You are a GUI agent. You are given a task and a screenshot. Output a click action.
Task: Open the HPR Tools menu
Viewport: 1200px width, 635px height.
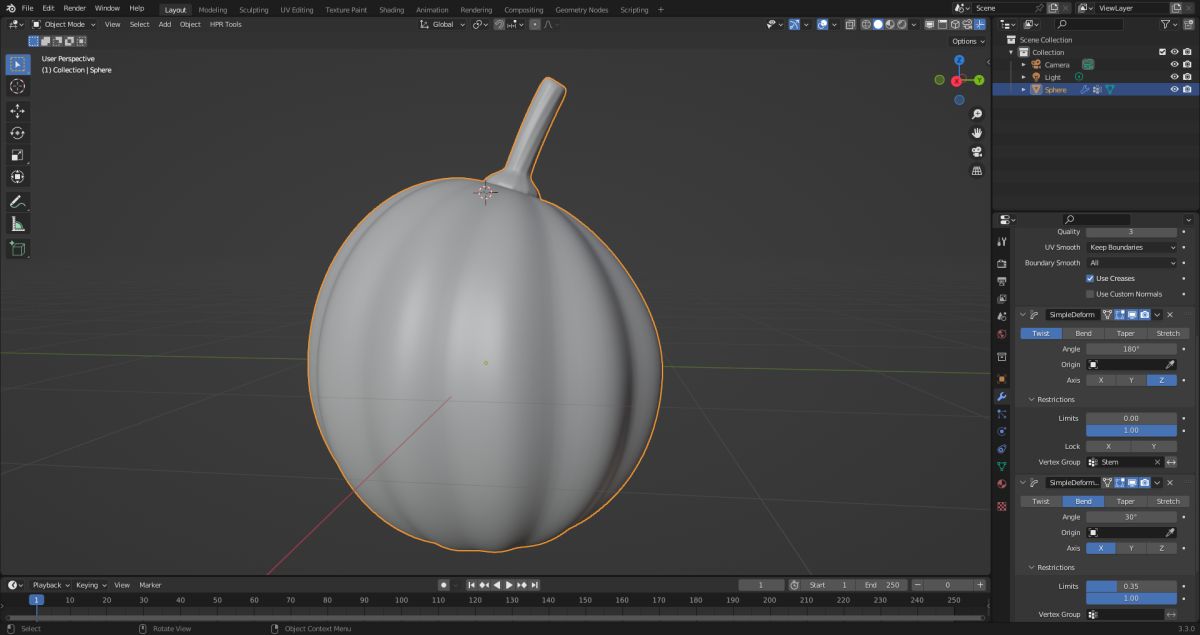[225, 24]
